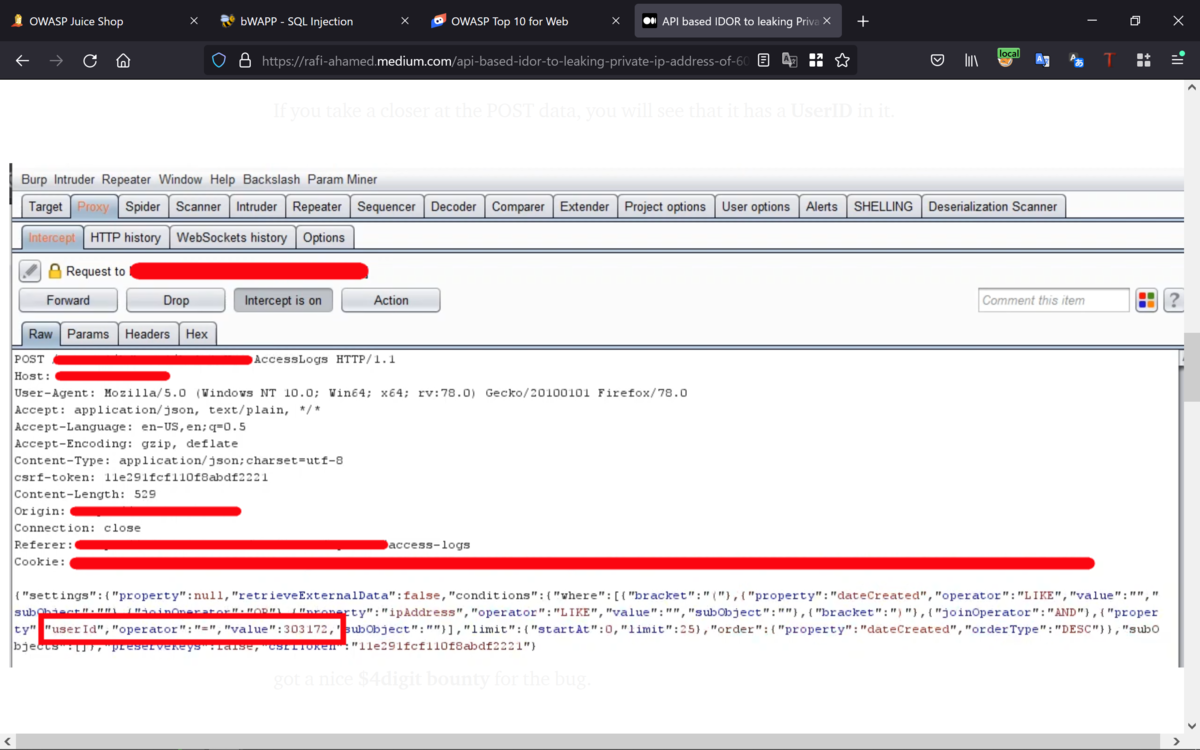Click the Drop button

(x=176, y=300)
